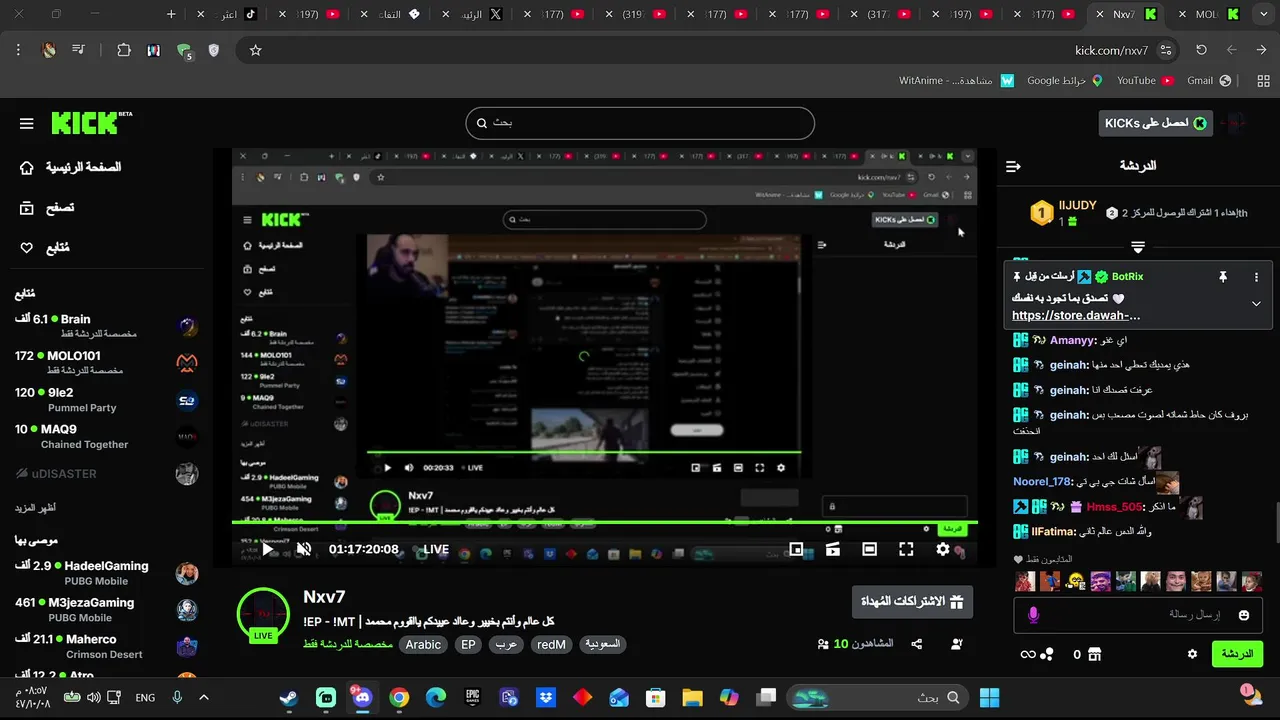This screenshot has width=1280, height=720.
Task: Open recommended channel HadeelGaming
Action: [106, 573]
